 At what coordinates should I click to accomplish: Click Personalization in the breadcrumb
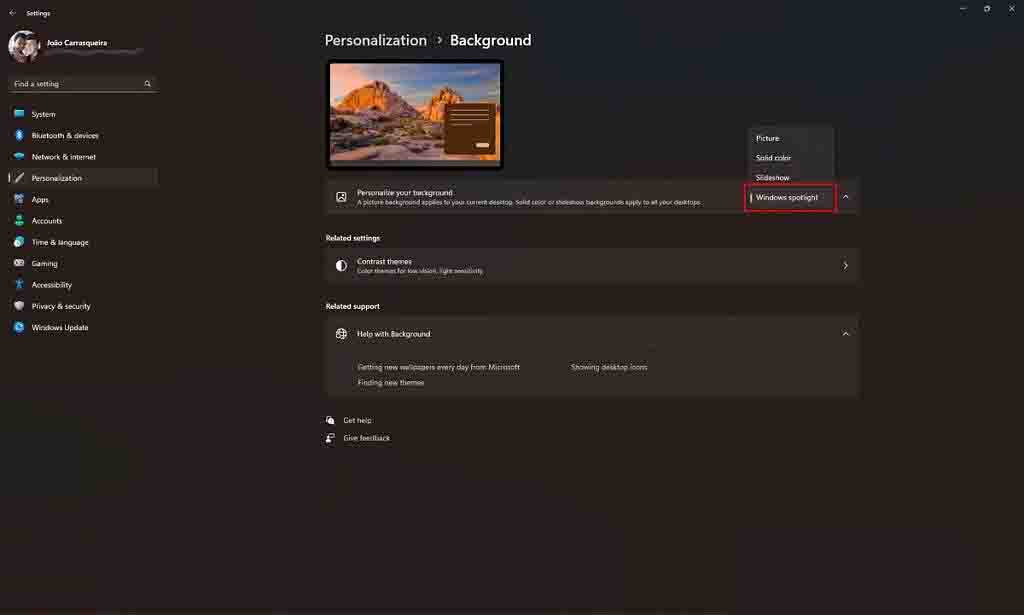[x=376, y=40]
